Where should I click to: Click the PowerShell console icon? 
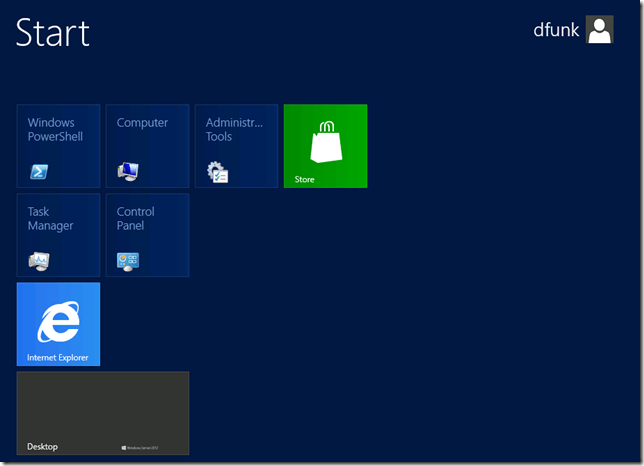tap(39, 172)
